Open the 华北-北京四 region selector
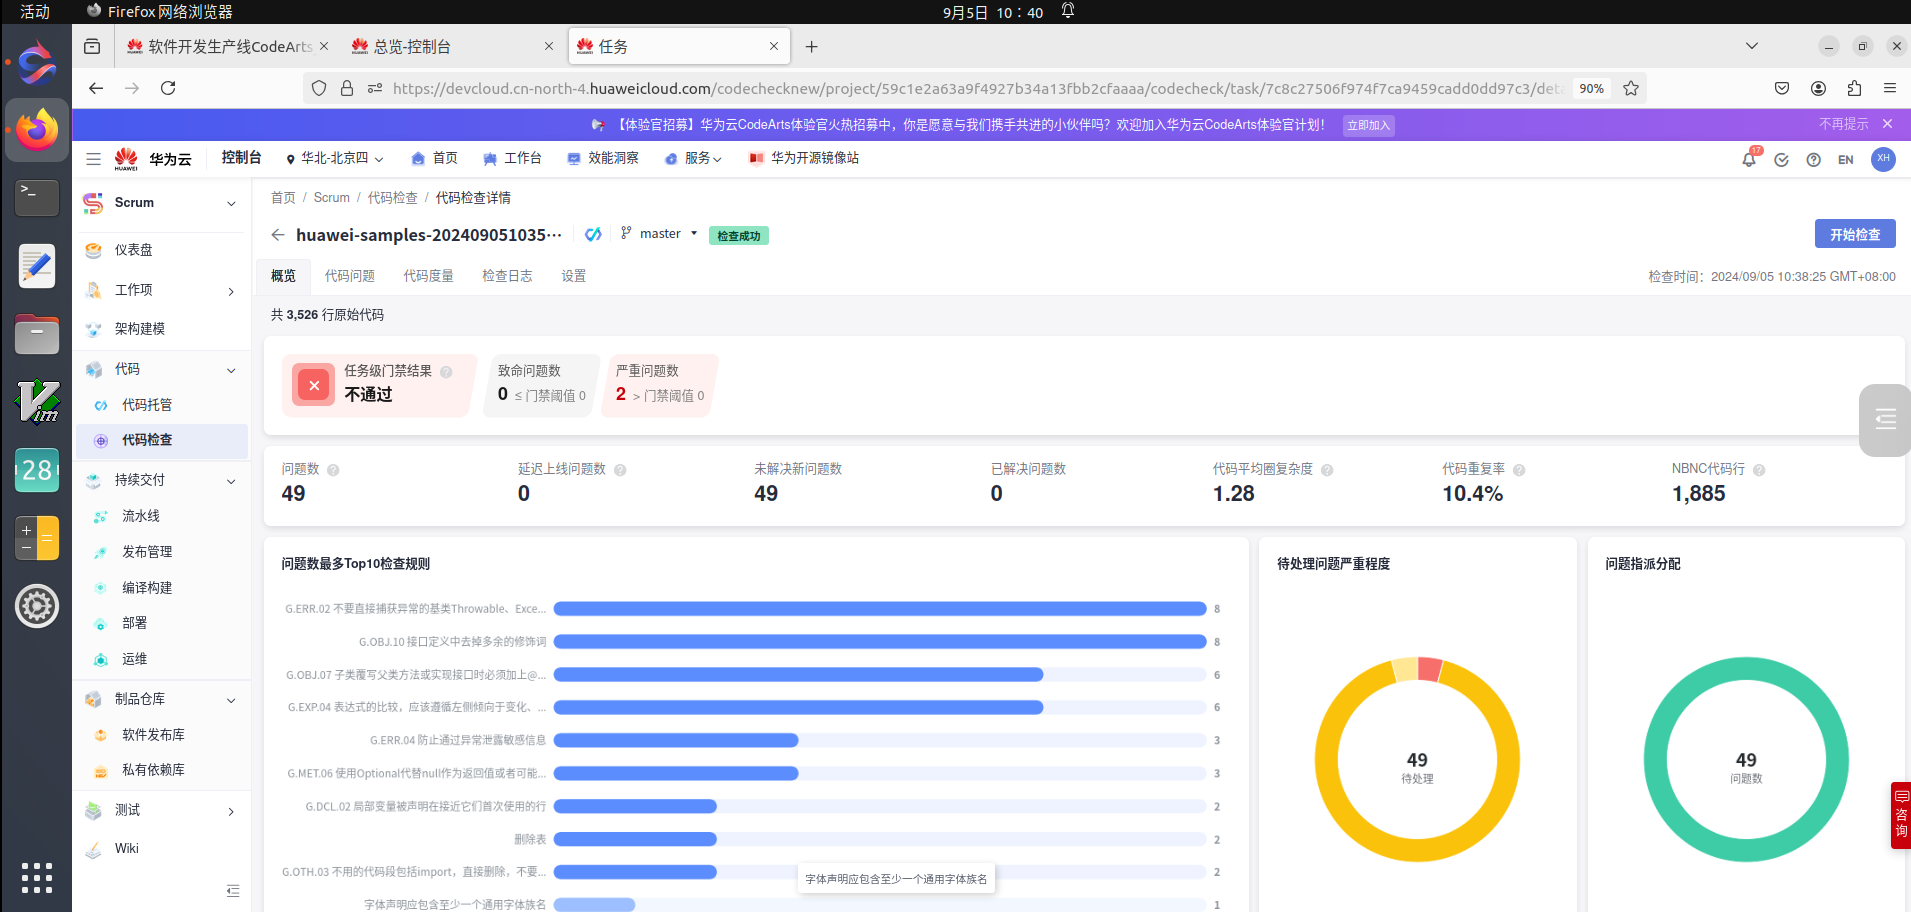This screenshot has width=1911, height=912. 334,159
